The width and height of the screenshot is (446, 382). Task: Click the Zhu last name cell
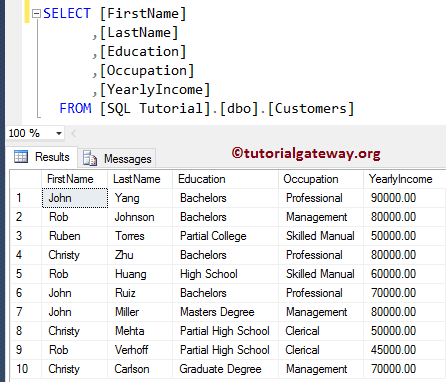coord(140,255)
